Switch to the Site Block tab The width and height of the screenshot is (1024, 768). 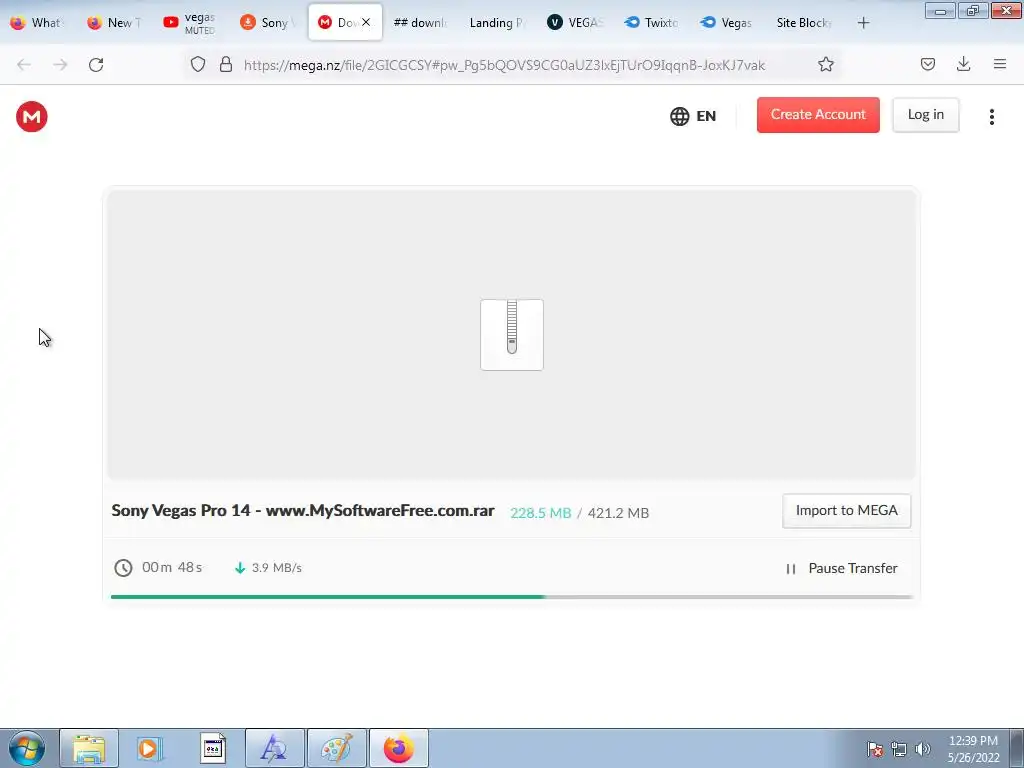pyautogui.click(x=803, y=22)
